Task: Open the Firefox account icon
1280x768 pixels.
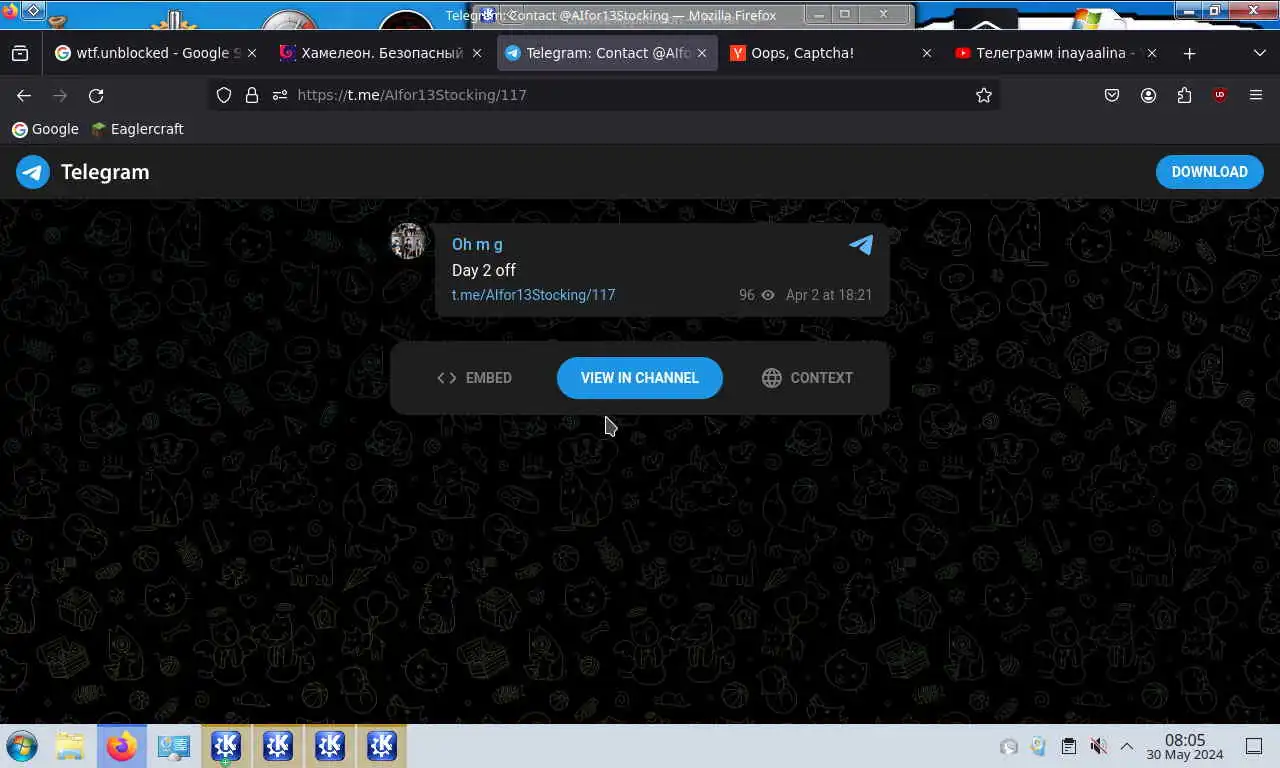Action: 1148,95
